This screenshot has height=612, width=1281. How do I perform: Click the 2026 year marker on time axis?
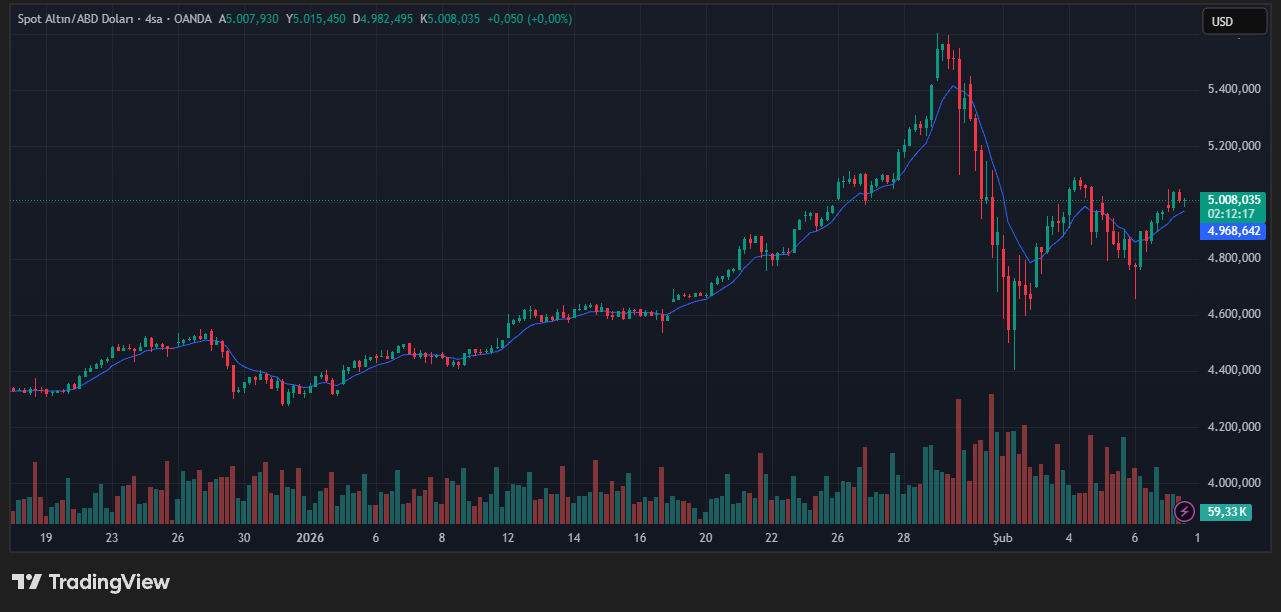(310, 537)
